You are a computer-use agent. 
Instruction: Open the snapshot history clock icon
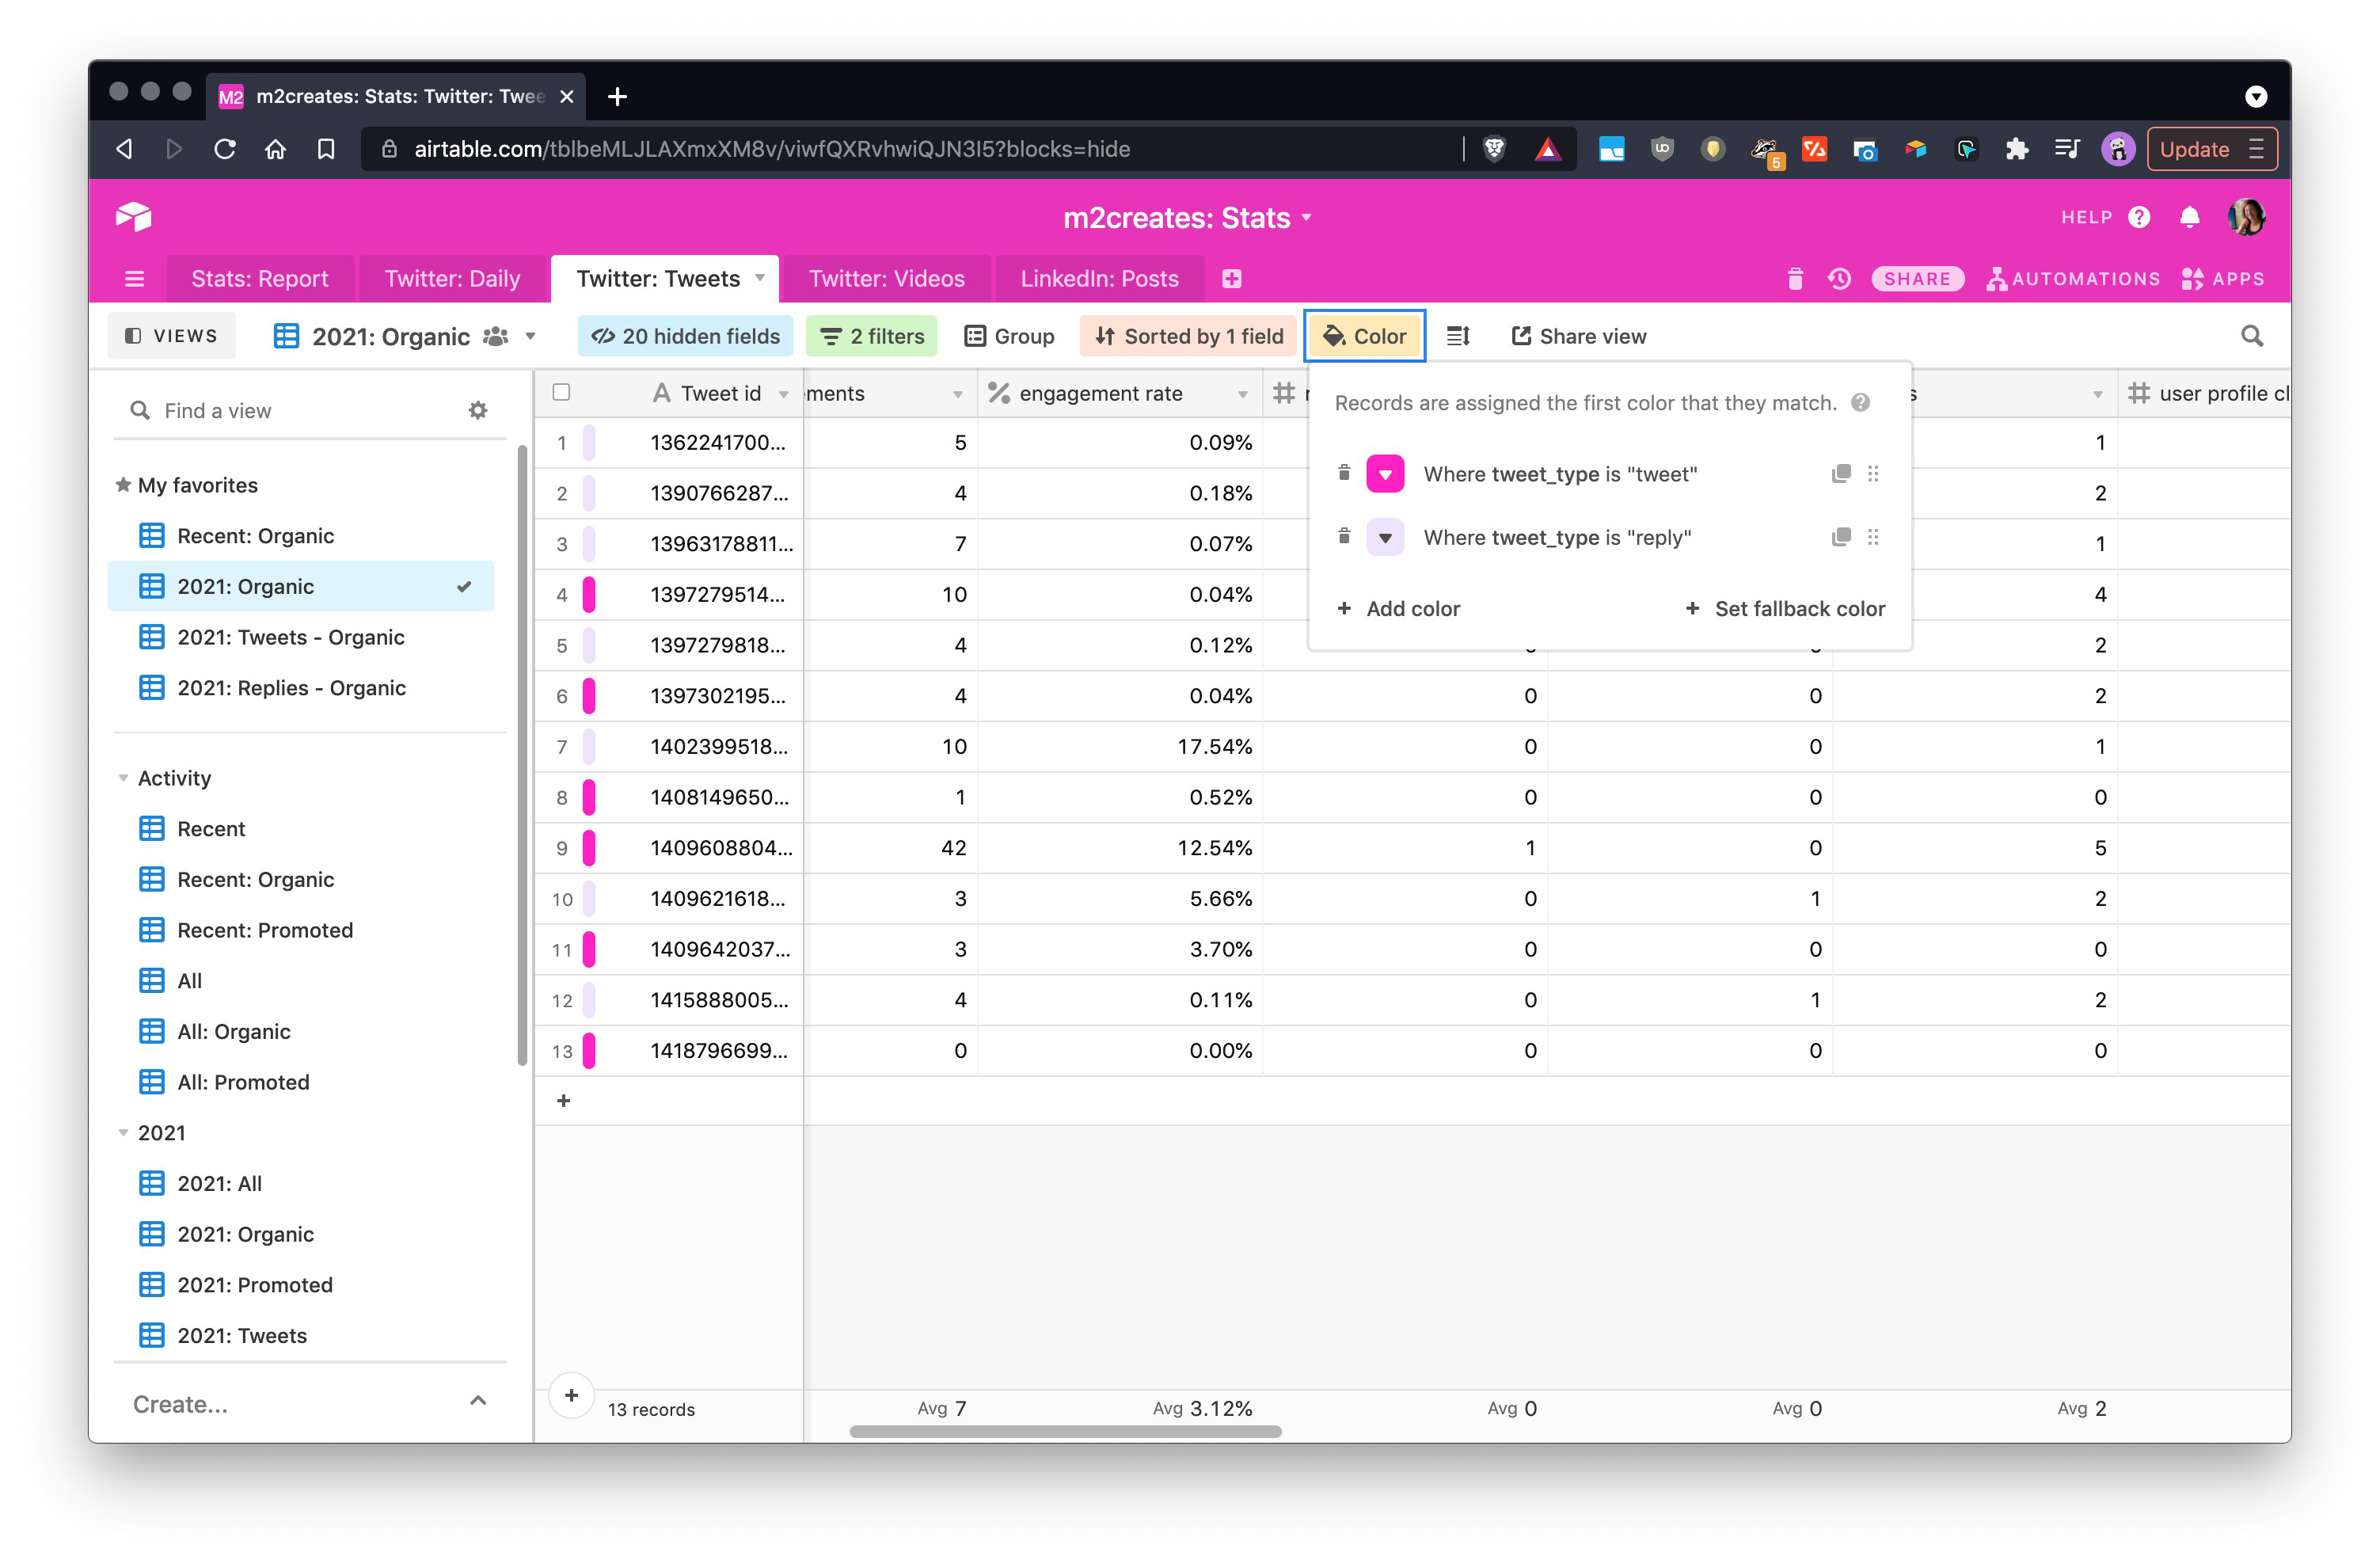(x=1839, y=279)
